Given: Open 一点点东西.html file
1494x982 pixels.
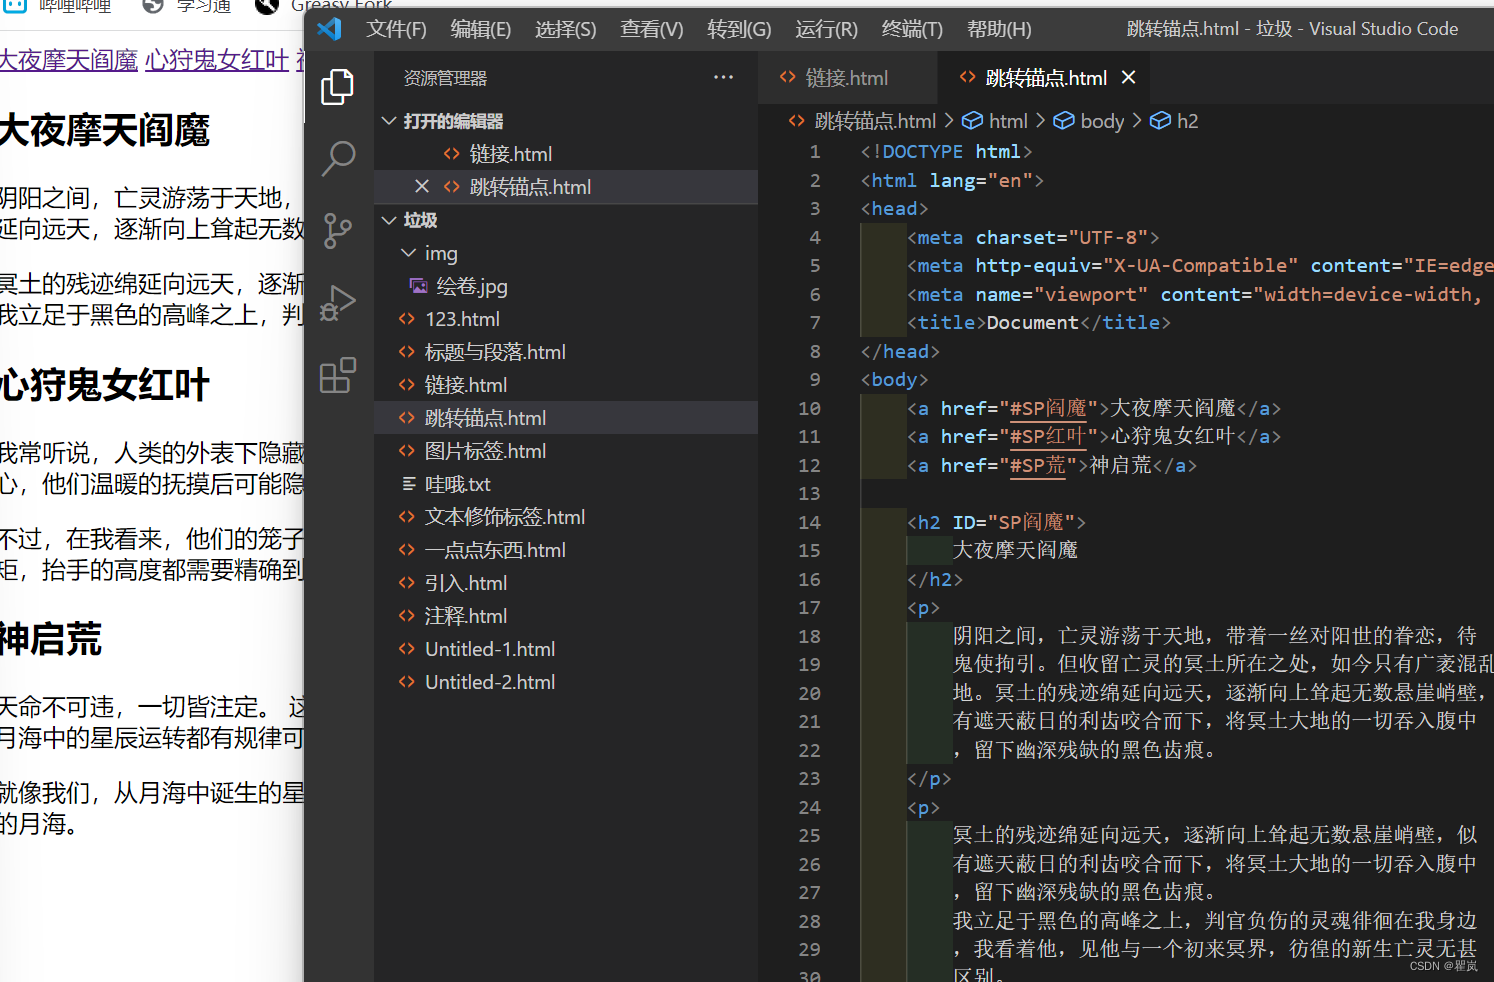Looking at the screenshot, I should coord(566,550).
